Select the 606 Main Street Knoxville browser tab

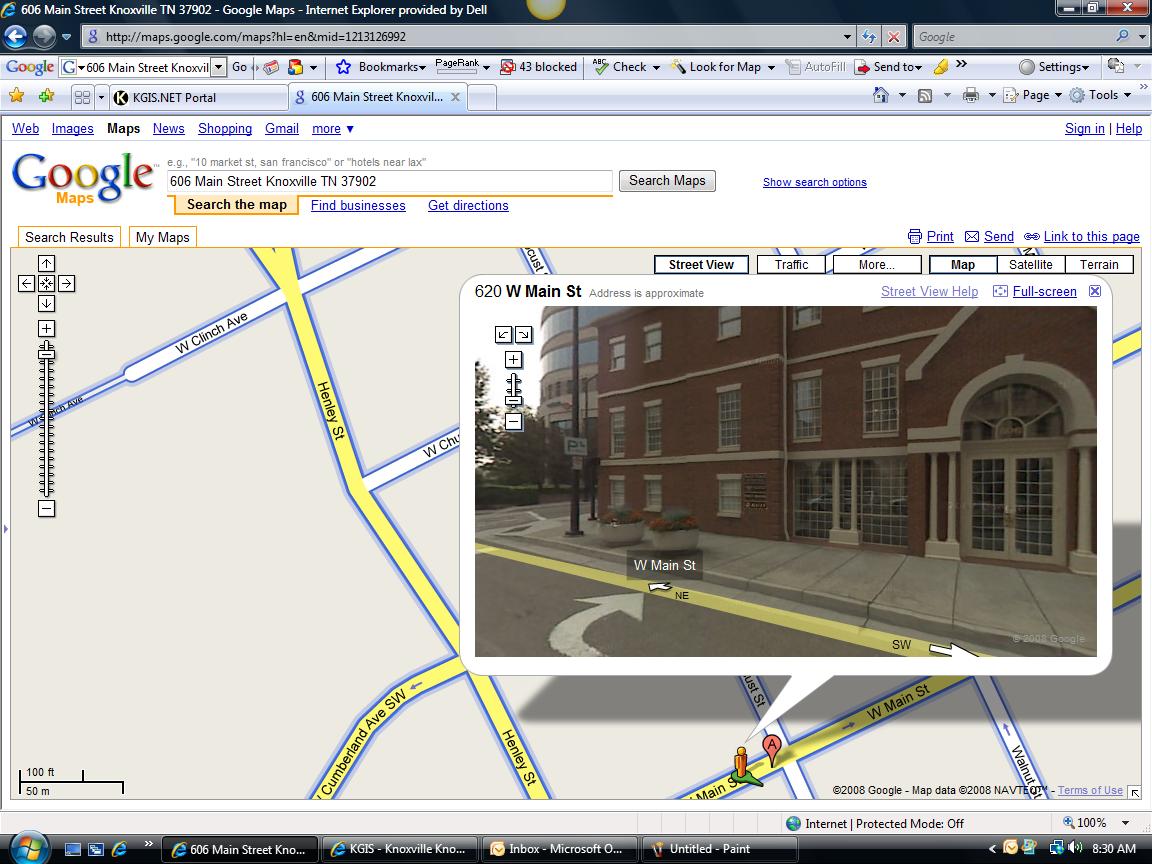click(x=378, y=96)
